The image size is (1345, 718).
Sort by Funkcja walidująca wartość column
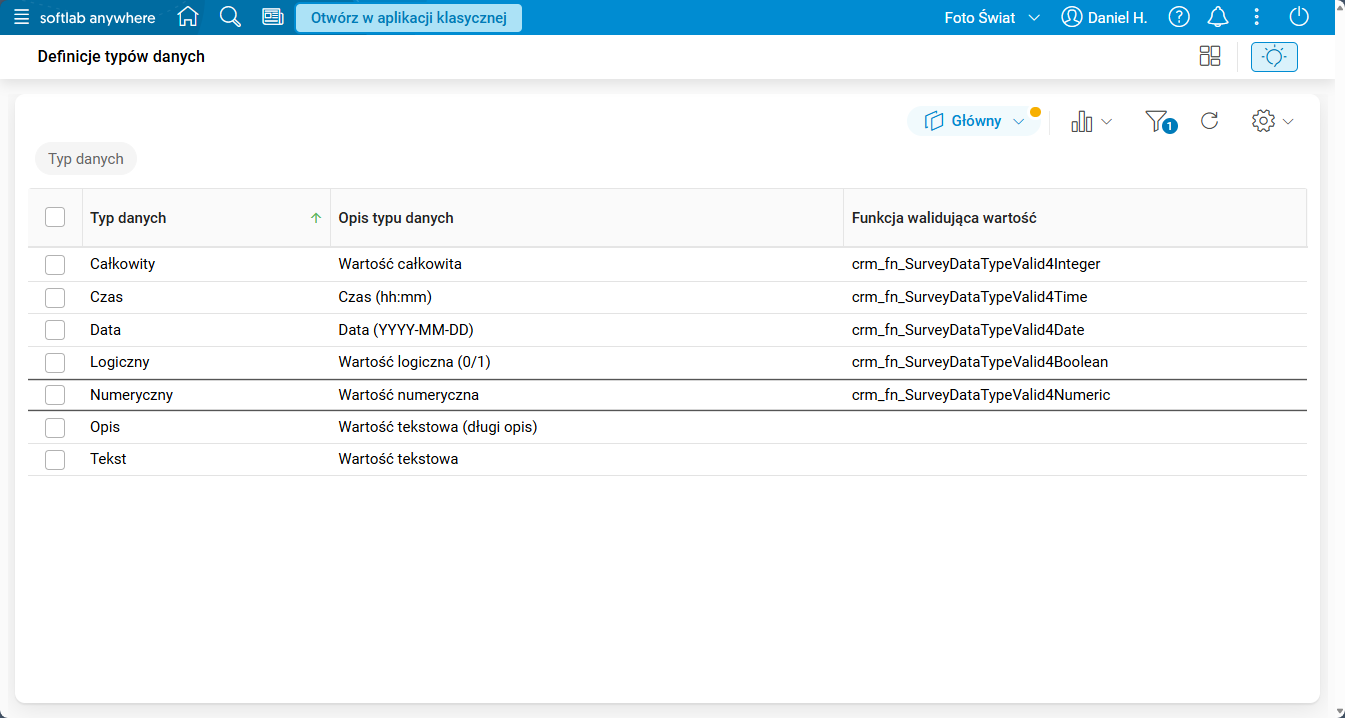1075,218
